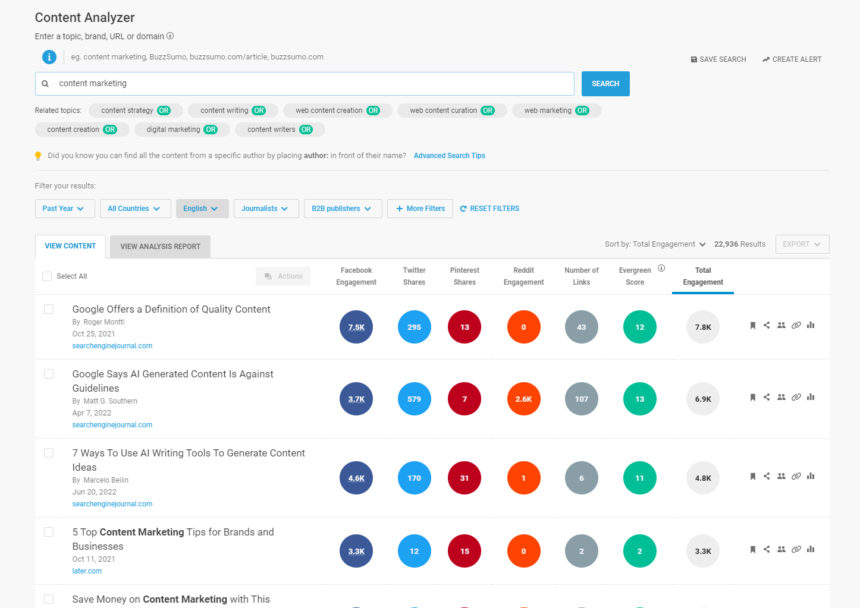The height and width of the screenshot is (608, 860).
Task: View backlinks for the Content Marketing Tips article
Action: (x=796, y=549)
